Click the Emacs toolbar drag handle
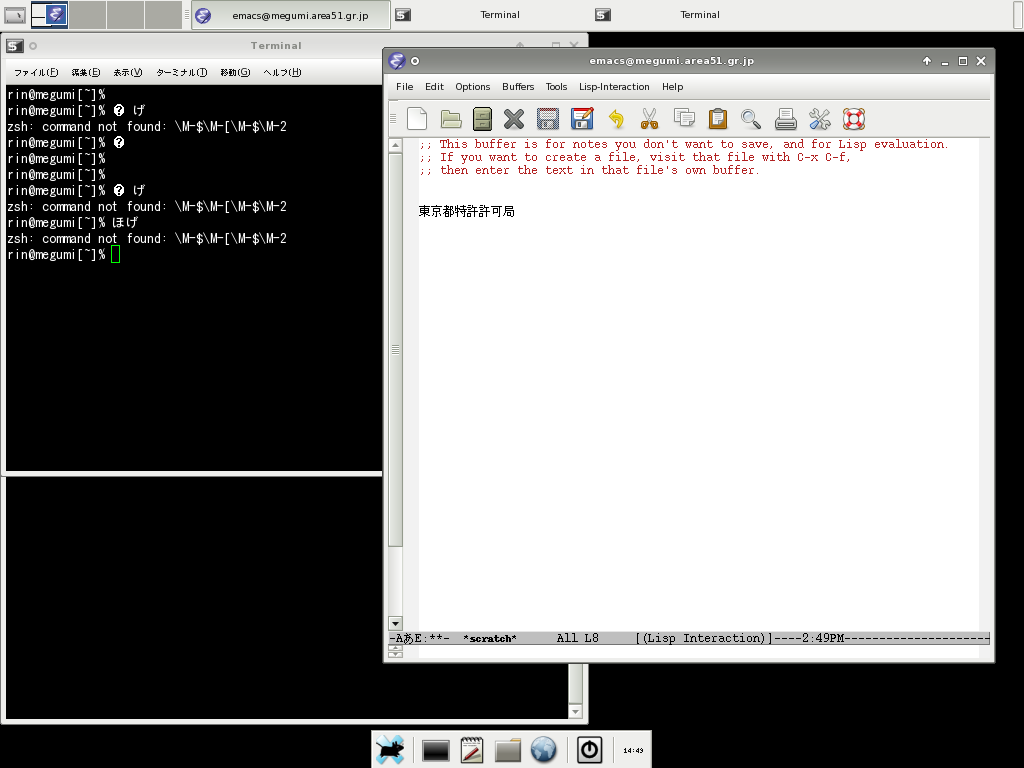Screen dimensions: 1024x768 (393, 119)
